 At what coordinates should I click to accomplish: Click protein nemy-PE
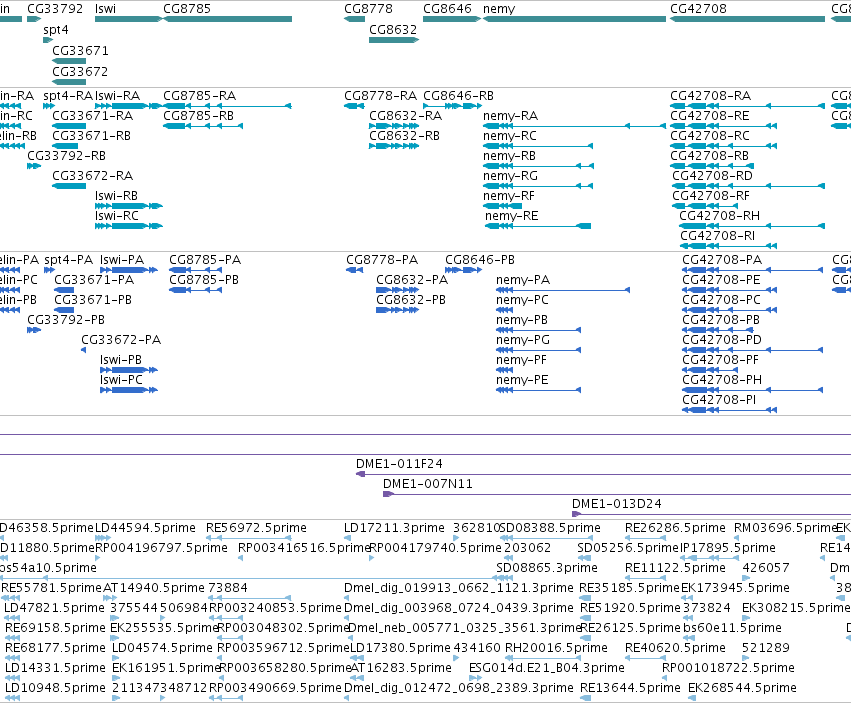538,390
